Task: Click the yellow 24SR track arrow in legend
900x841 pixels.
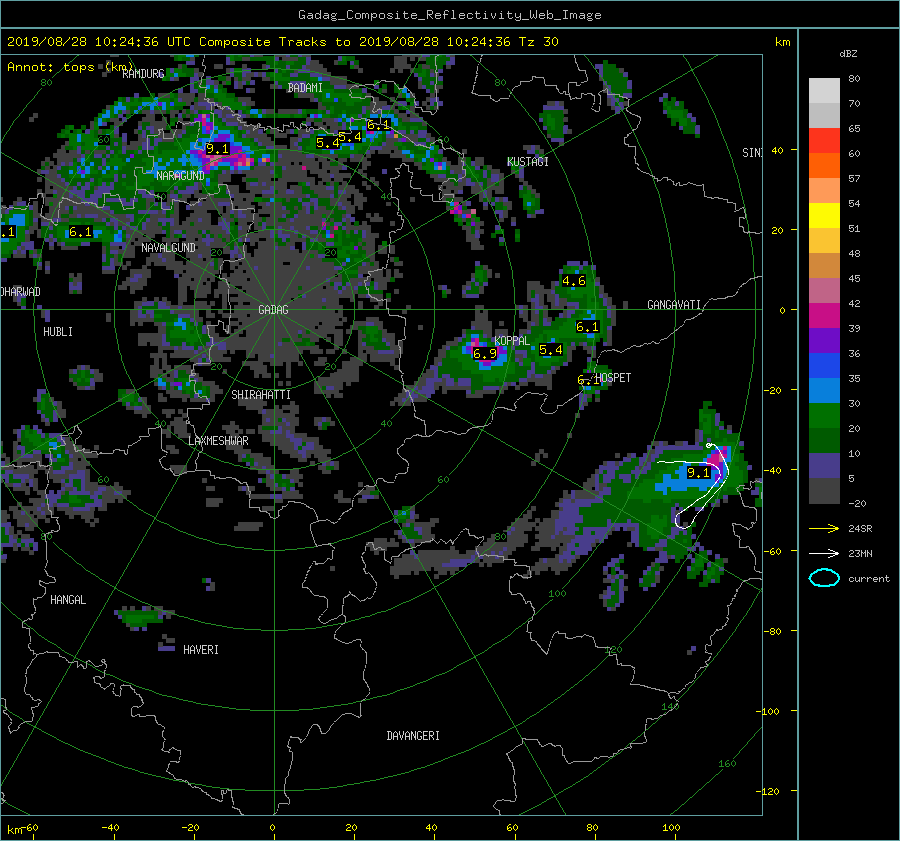Action: pos(824,528)
